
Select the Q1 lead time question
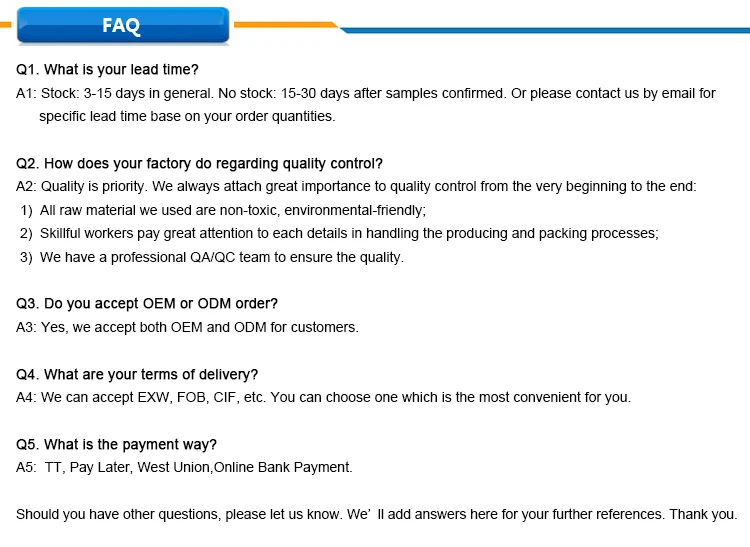(107, 70)
